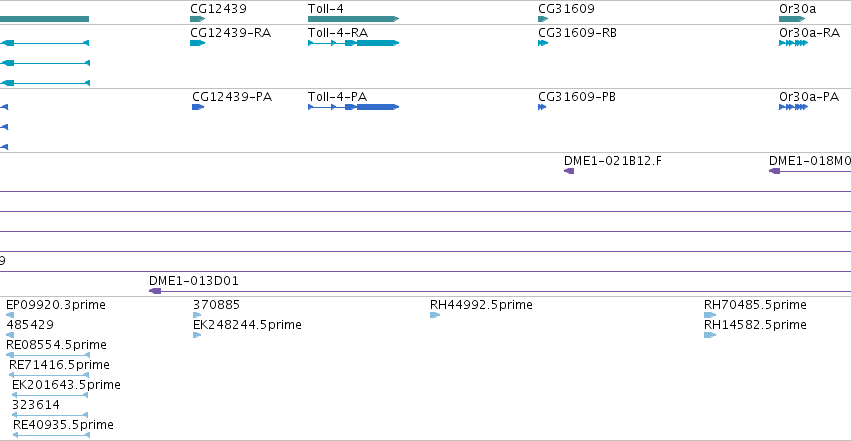Click the RH44992.5prime EST label

pyautogui.click(x=481, y=304)
